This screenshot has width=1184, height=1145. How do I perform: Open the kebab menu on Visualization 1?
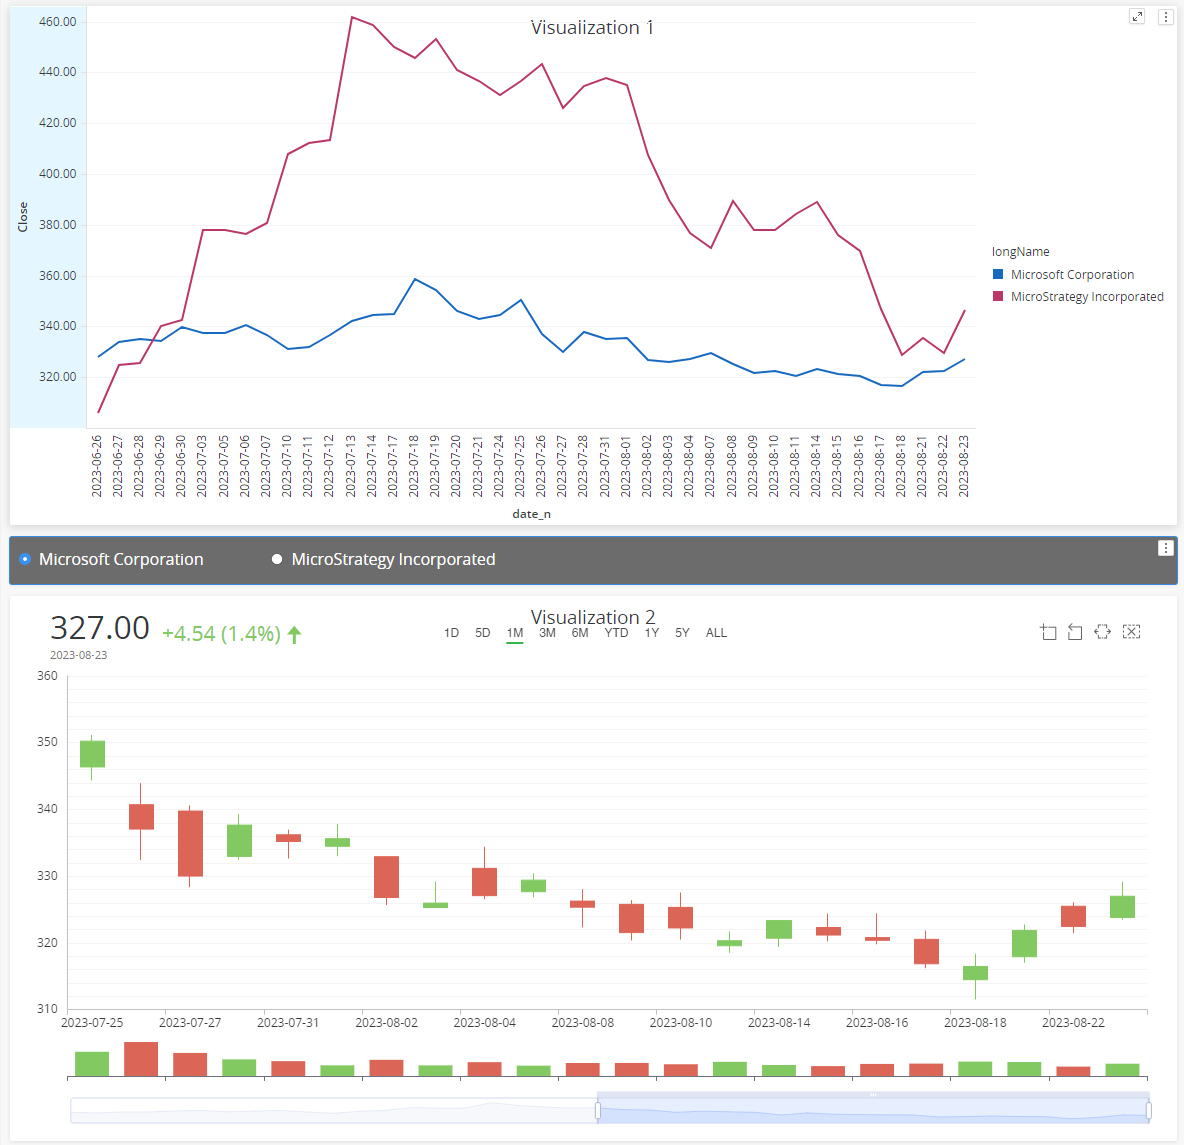pos(1165,16)
